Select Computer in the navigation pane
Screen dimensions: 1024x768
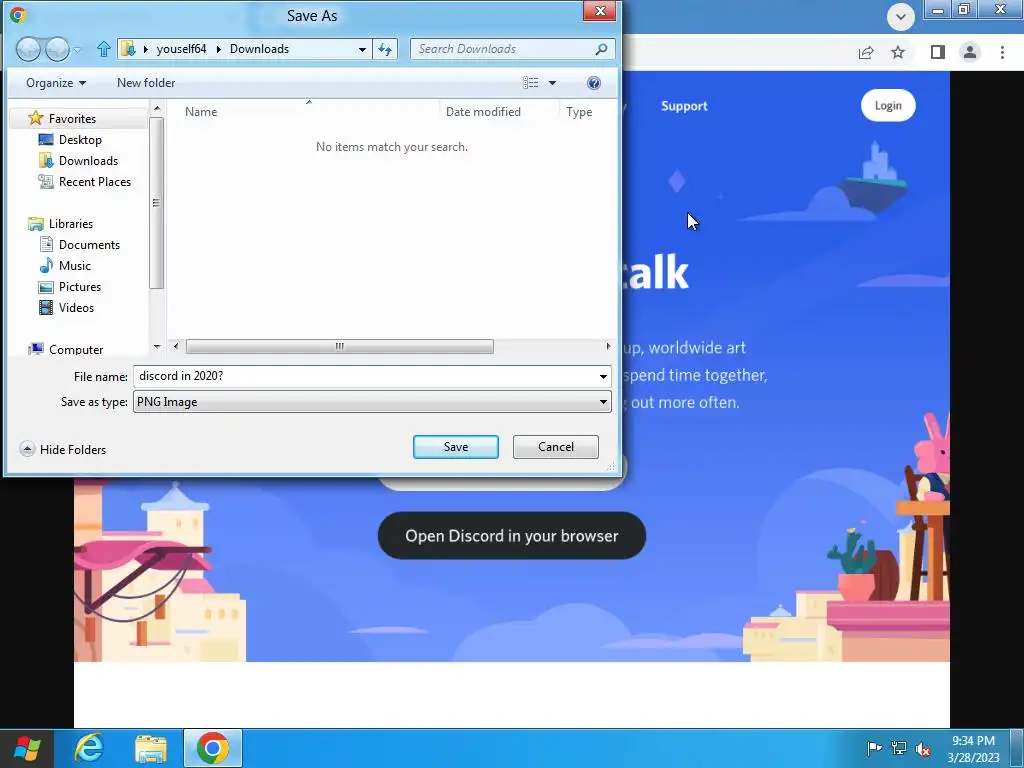pos(76,349)
